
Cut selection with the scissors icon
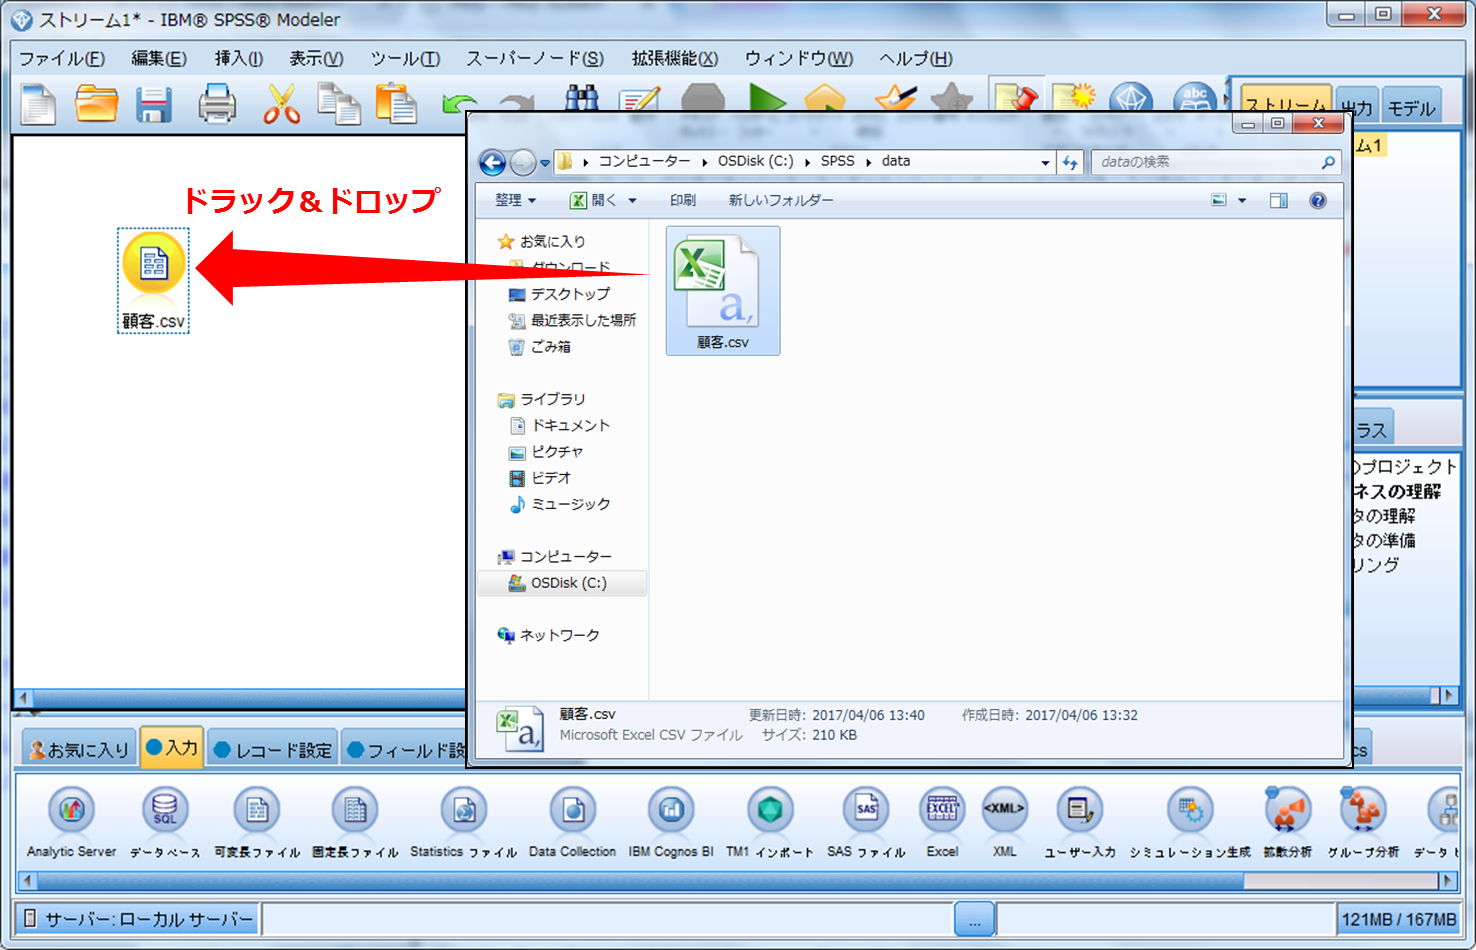click(281, 104)
